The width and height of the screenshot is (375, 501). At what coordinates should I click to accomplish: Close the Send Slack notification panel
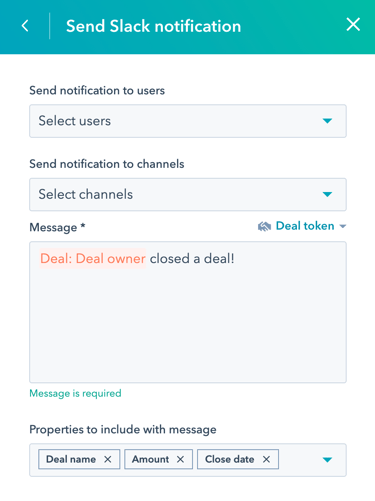pyautogui.click(x=353, y=25)
